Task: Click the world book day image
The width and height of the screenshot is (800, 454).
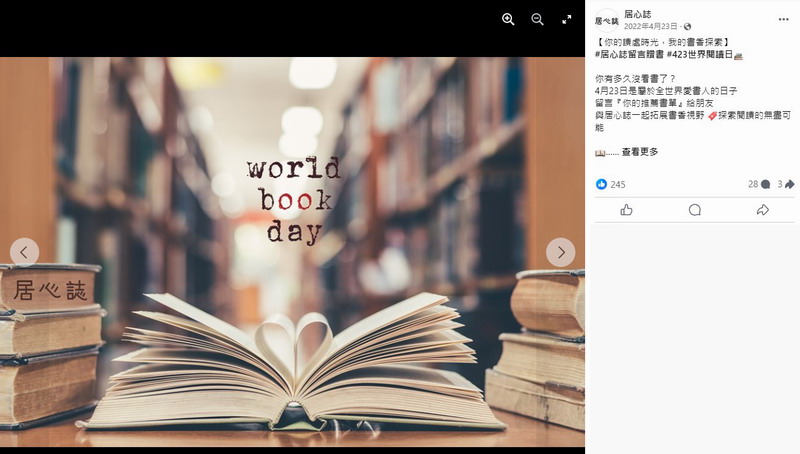Action: coord(292,252)
